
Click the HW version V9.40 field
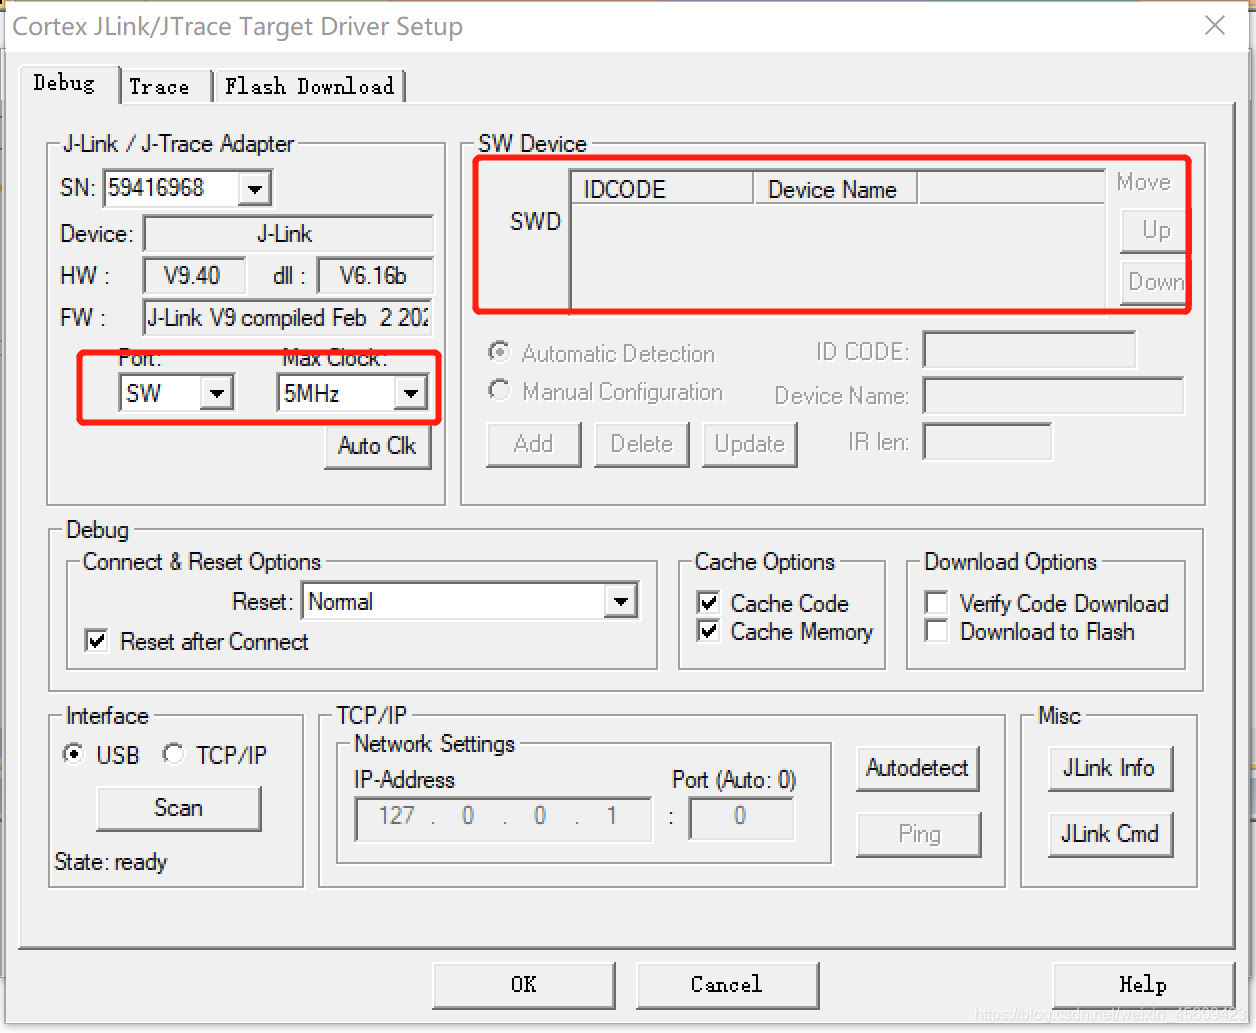(194, 275)
